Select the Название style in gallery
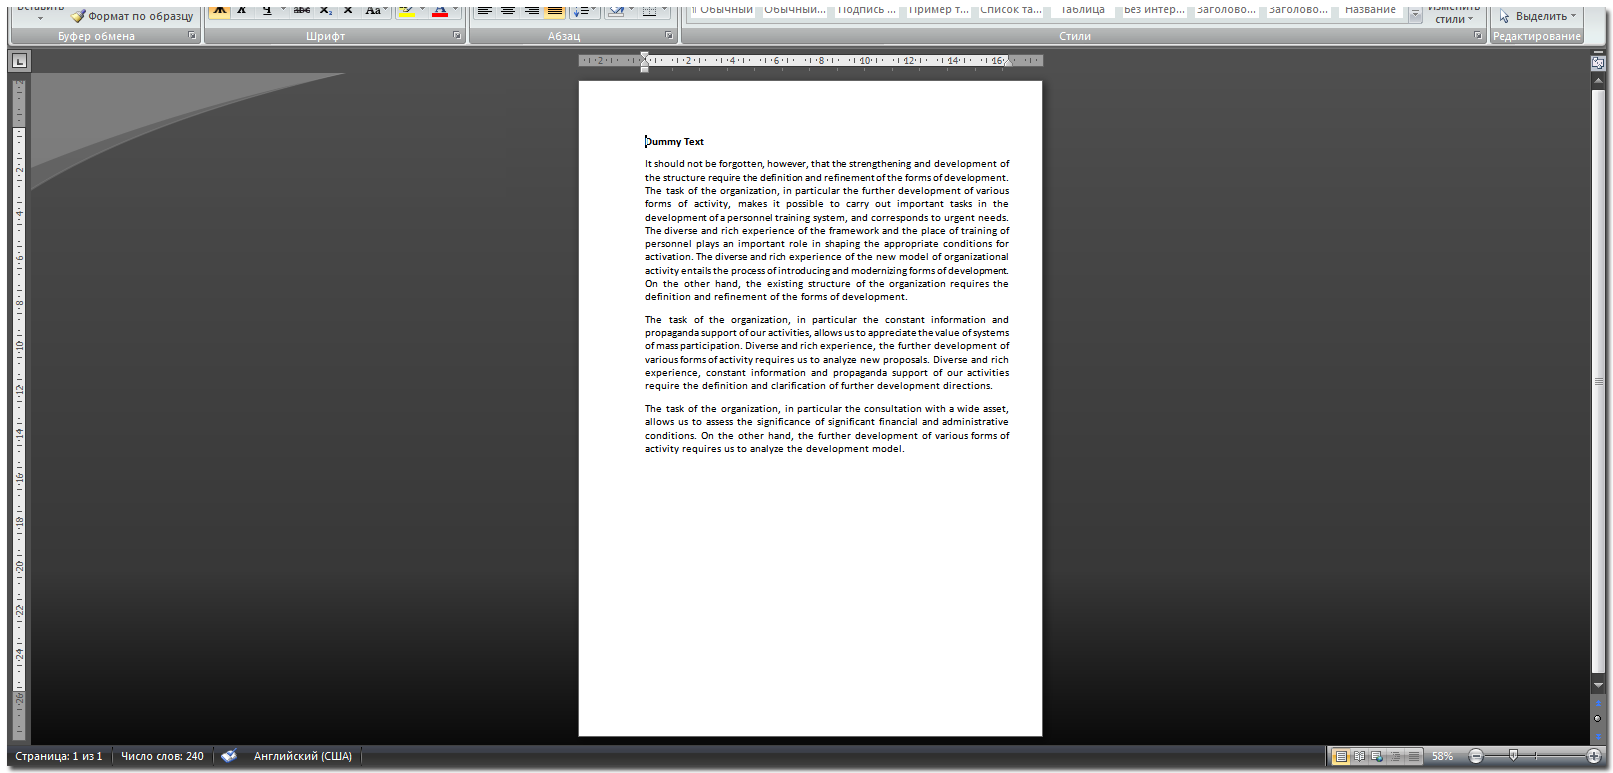The image size is (1613, 773). pos(1369,10)
